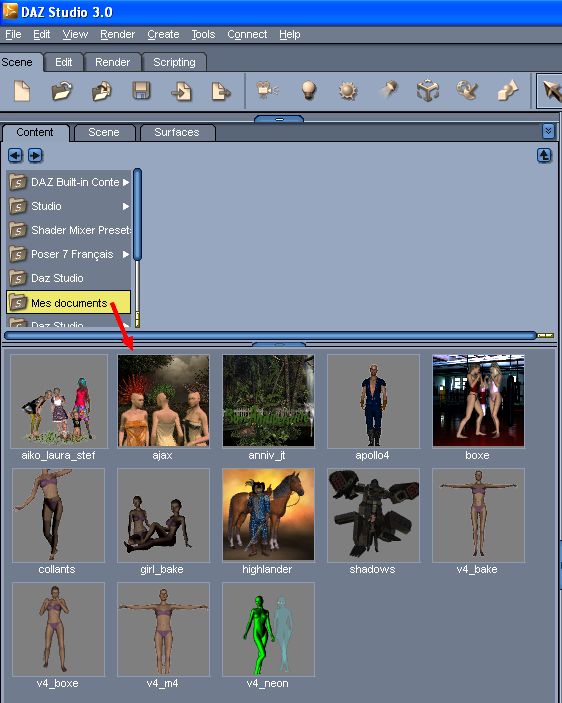Click the new primitive shapes icon
Viewport: 562px width, 703px height.
[507, 90]
